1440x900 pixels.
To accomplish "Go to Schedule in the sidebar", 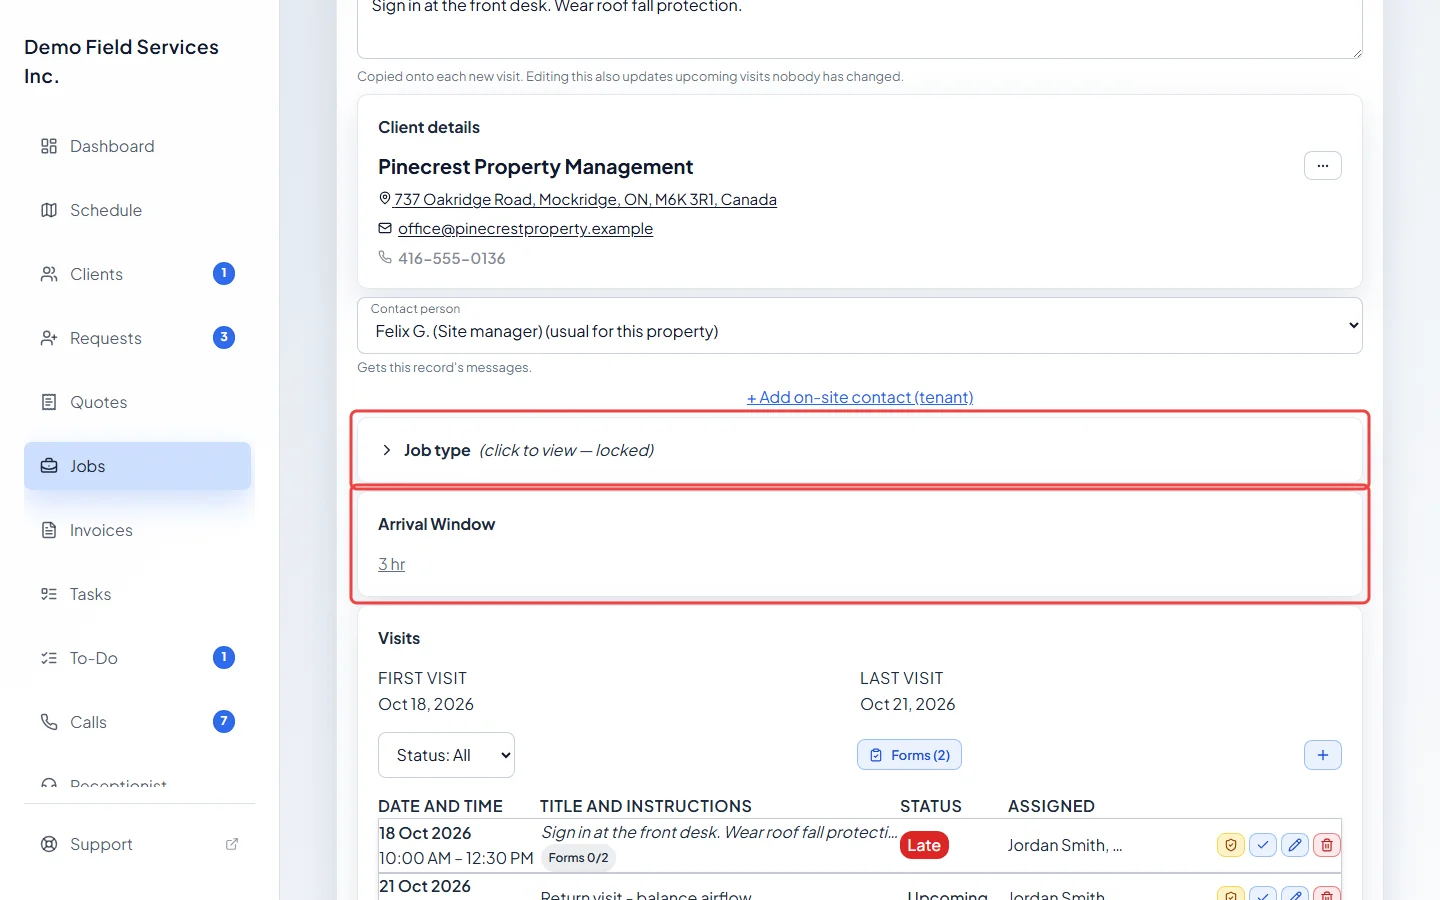I will (x=137, y=210).
